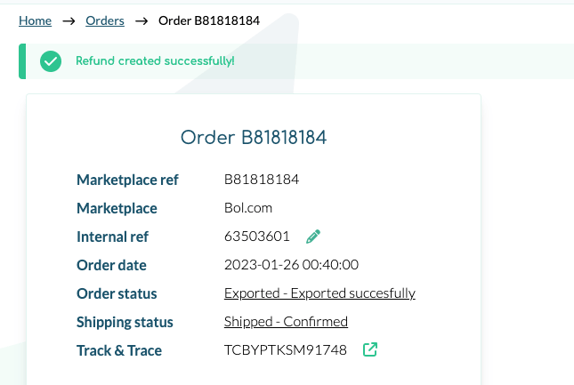Click the arrow after Orders breadcrumb
Viewport: 574px width, 385px height.
141,21
